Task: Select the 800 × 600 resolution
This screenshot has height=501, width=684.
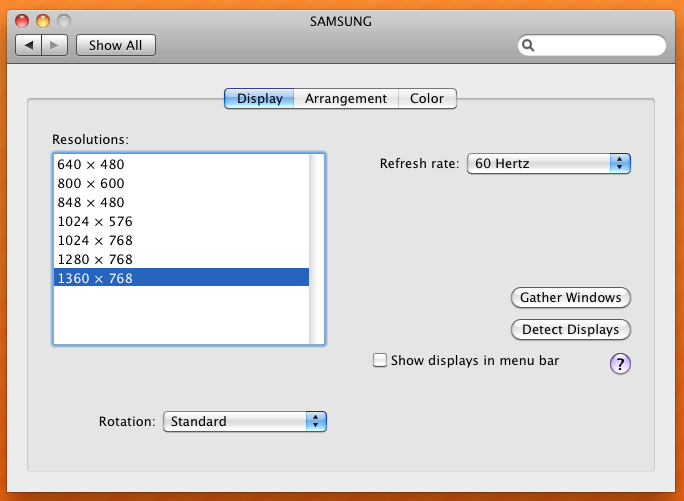Action: (181, 183)
